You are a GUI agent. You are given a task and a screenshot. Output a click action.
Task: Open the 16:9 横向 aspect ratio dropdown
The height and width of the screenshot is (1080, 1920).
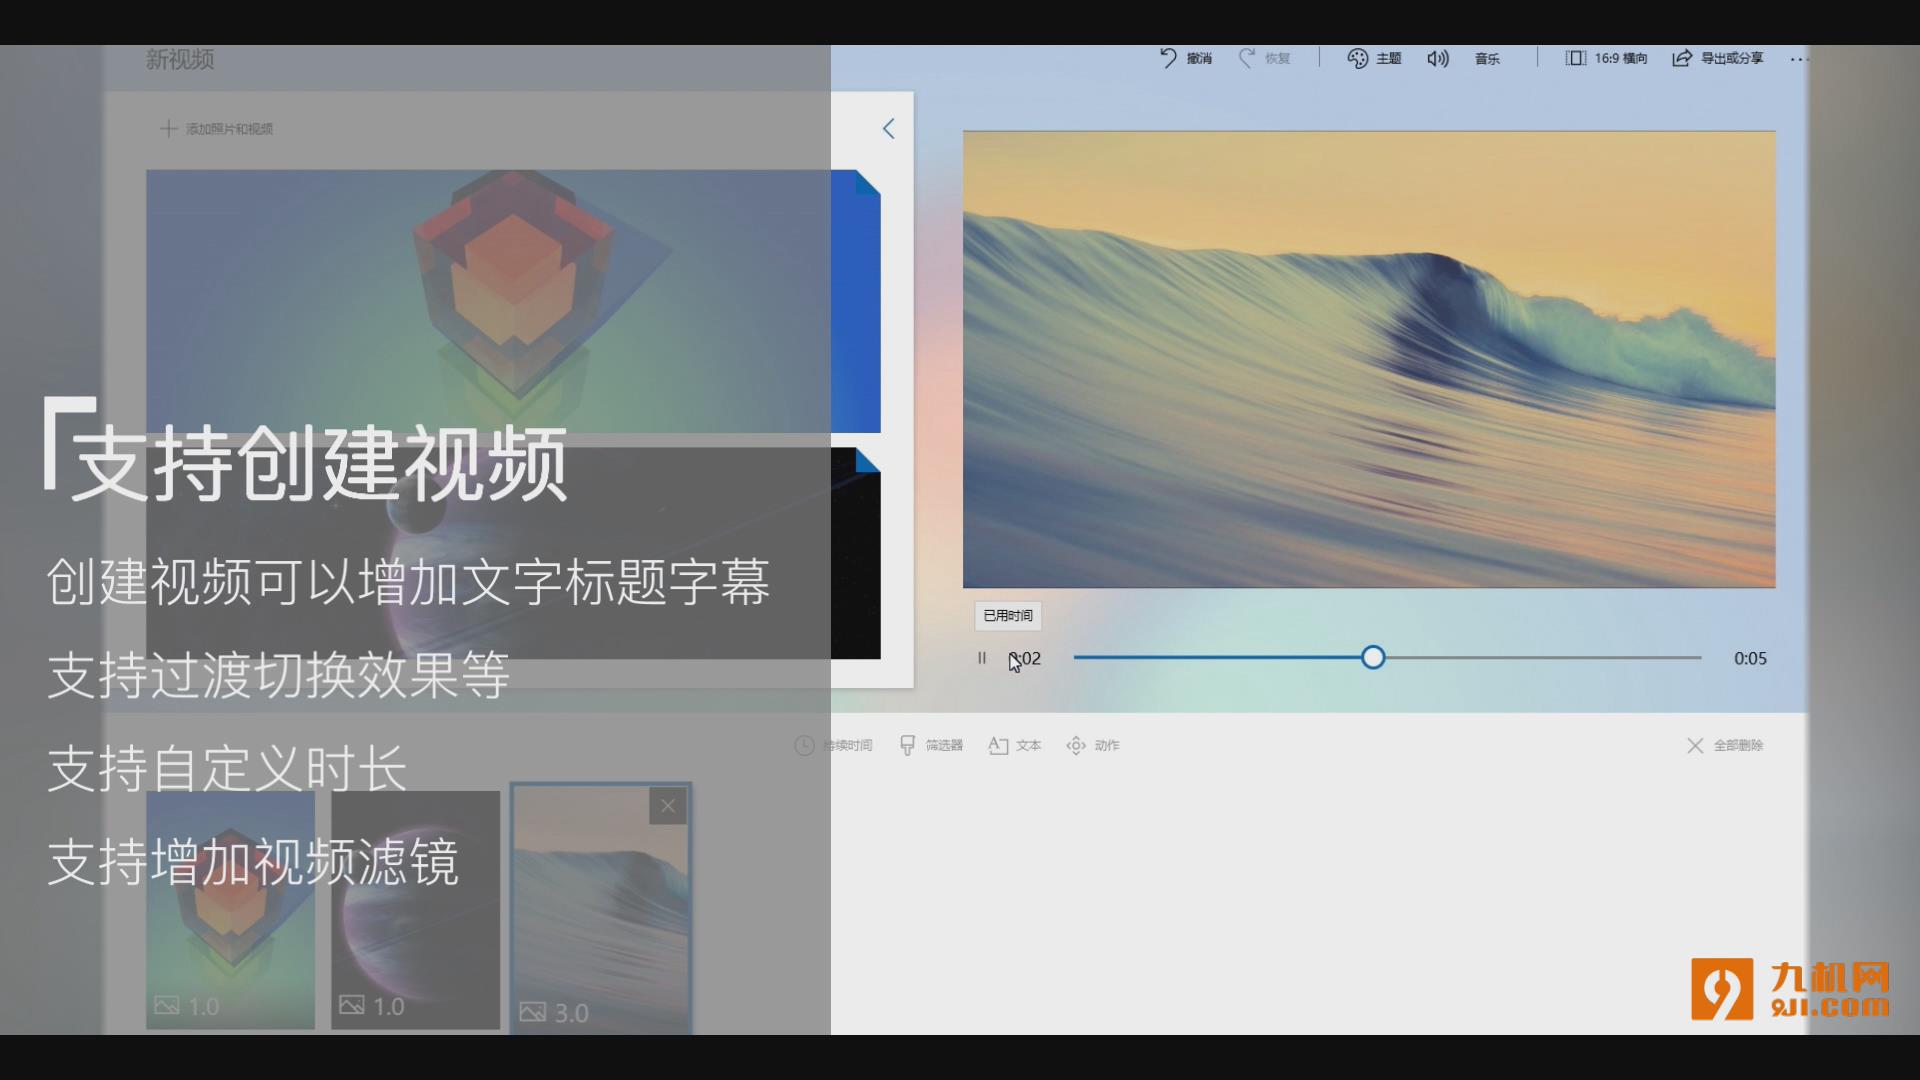pyautogui.click(x=1606, y=58)
